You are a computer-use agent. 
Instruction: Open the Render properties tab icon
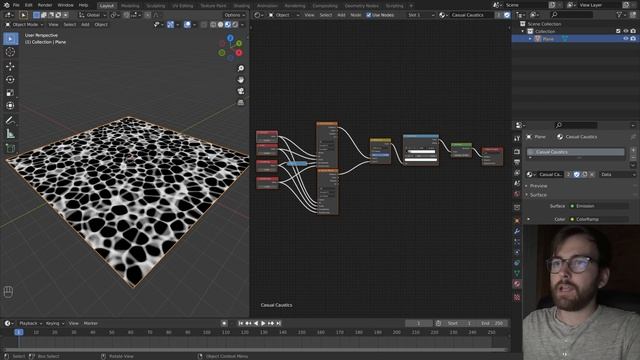517,151
